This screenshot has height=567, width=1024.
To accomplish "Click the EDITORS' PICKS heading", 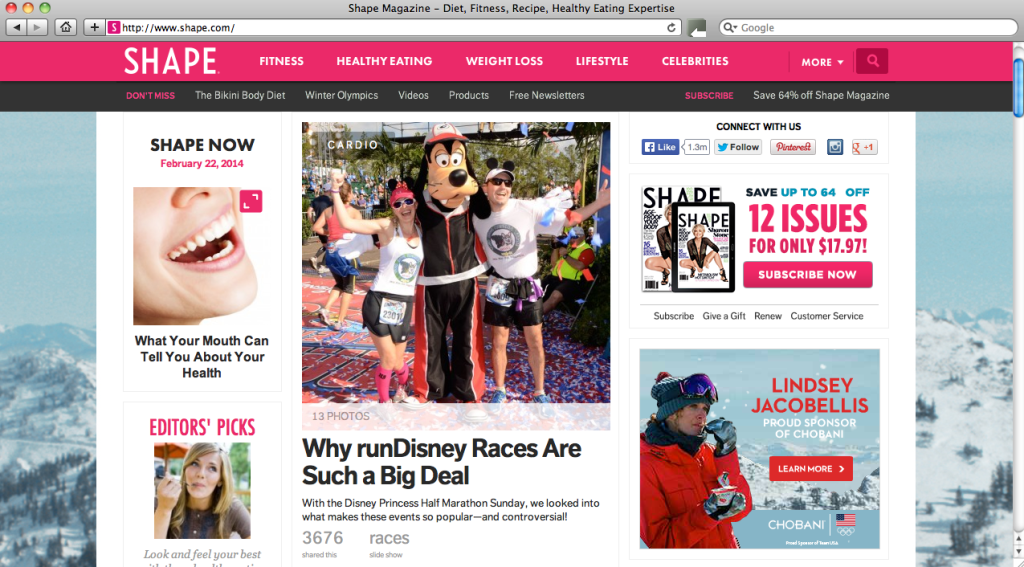I will [202, 428].
